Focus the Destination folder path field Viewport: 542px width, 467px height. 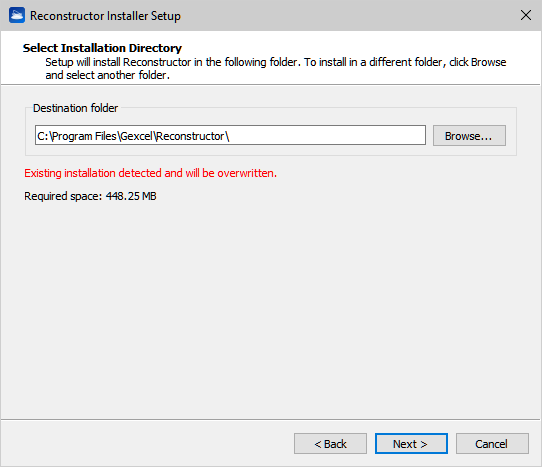click(230, 135)
